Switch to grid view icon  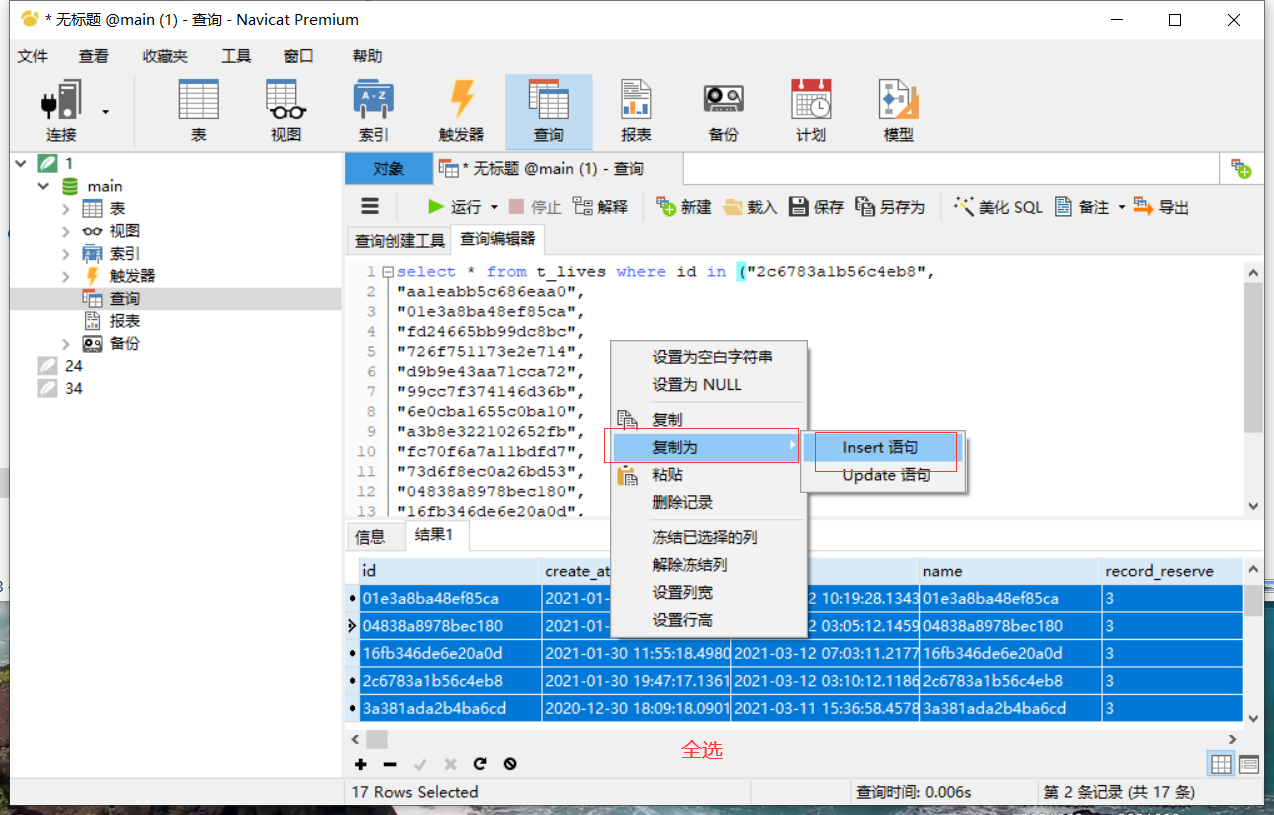(1220, 764)
